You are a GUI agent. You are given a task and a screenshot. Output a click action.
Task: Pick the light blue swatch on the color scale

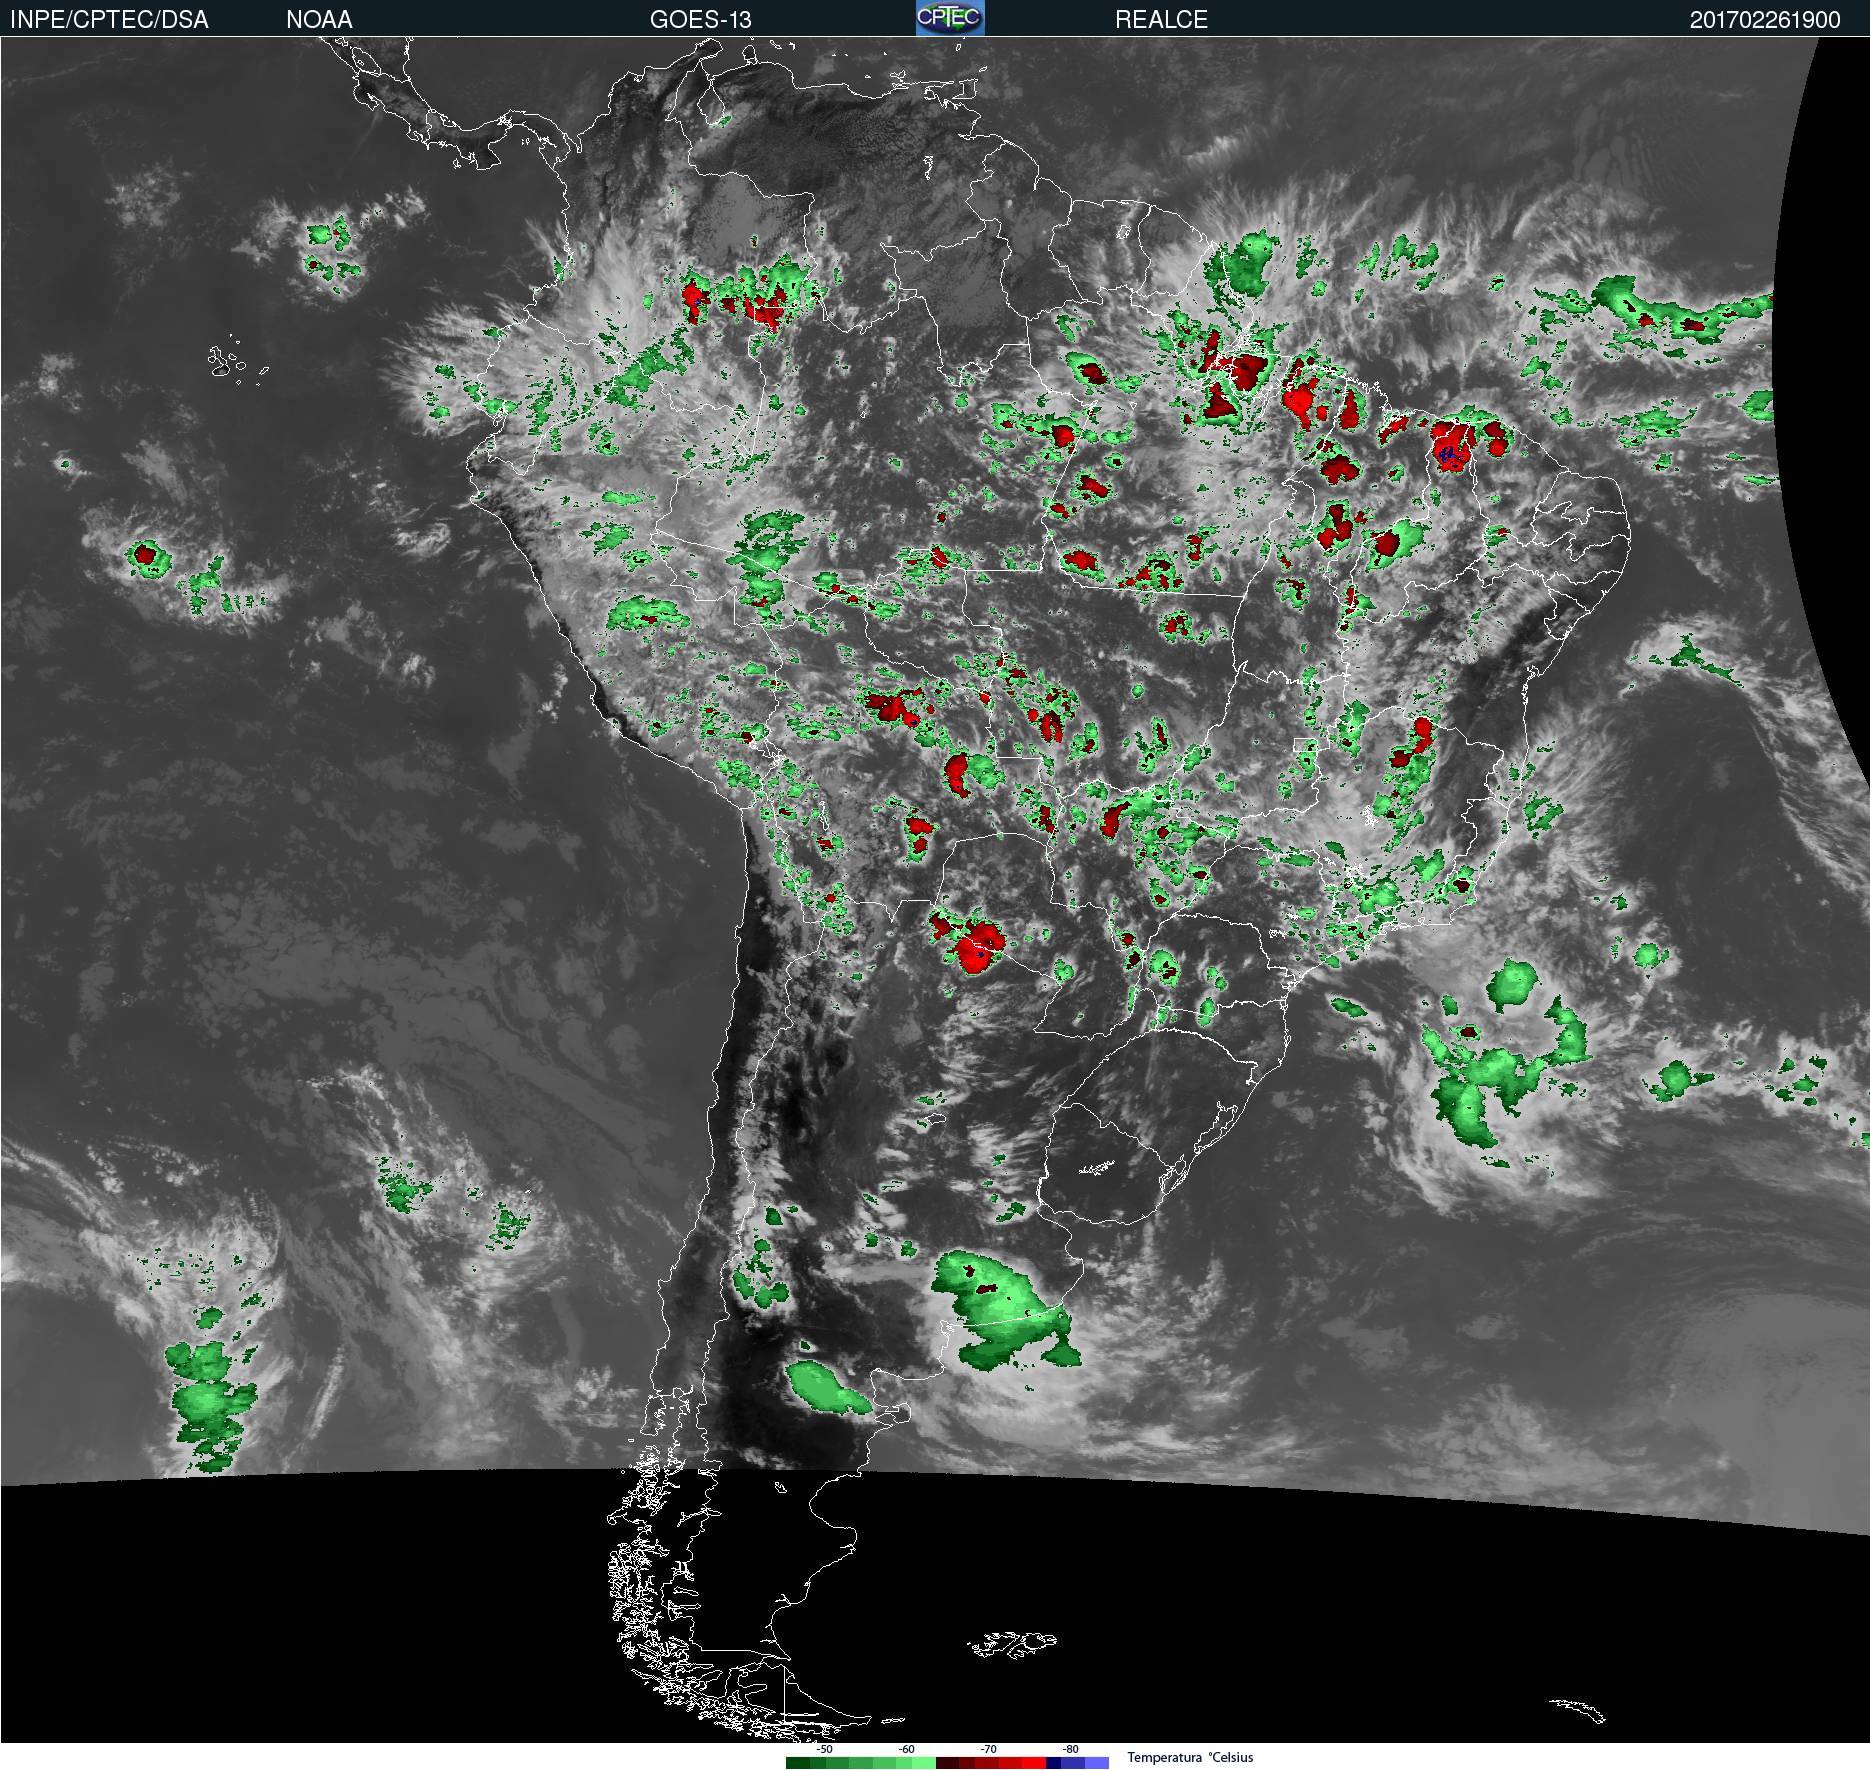(1097, 1762)
